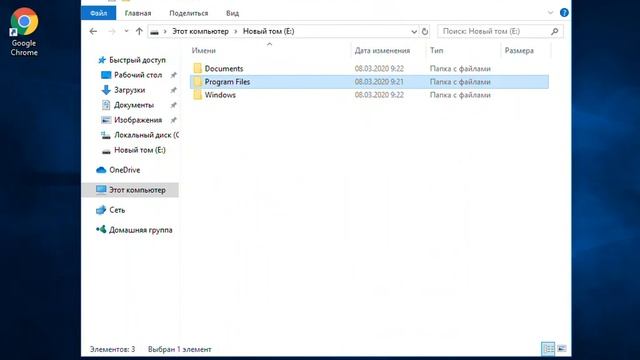
Task: Open Сеть in the navigation pane
Action: click(117, 210)
